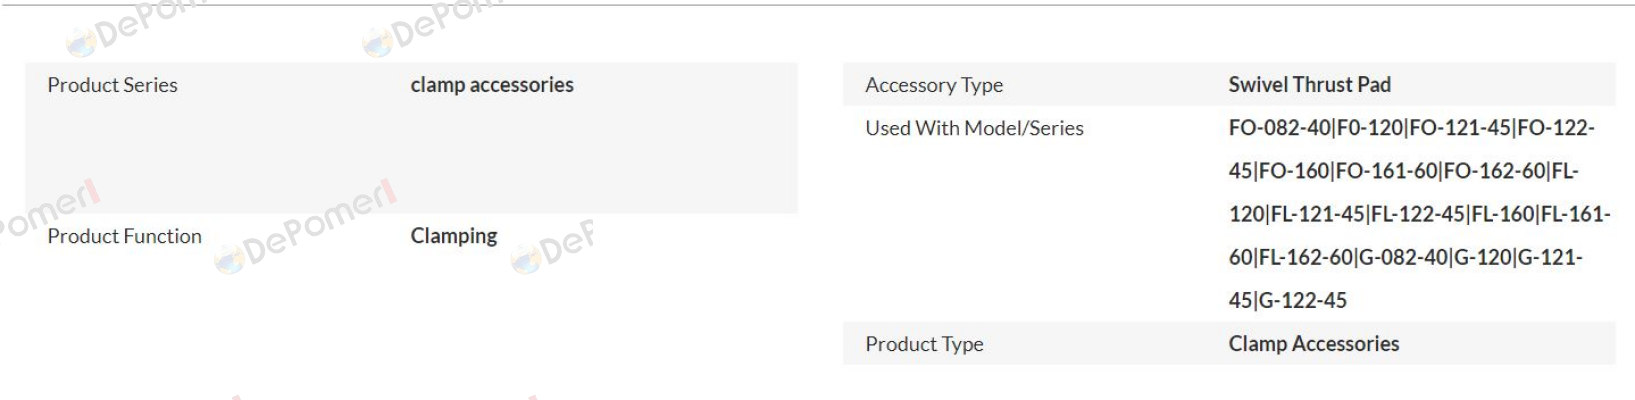Click the DePomer watermark logo near Clamping
The image size is (1635, 400).
(552, 247)
